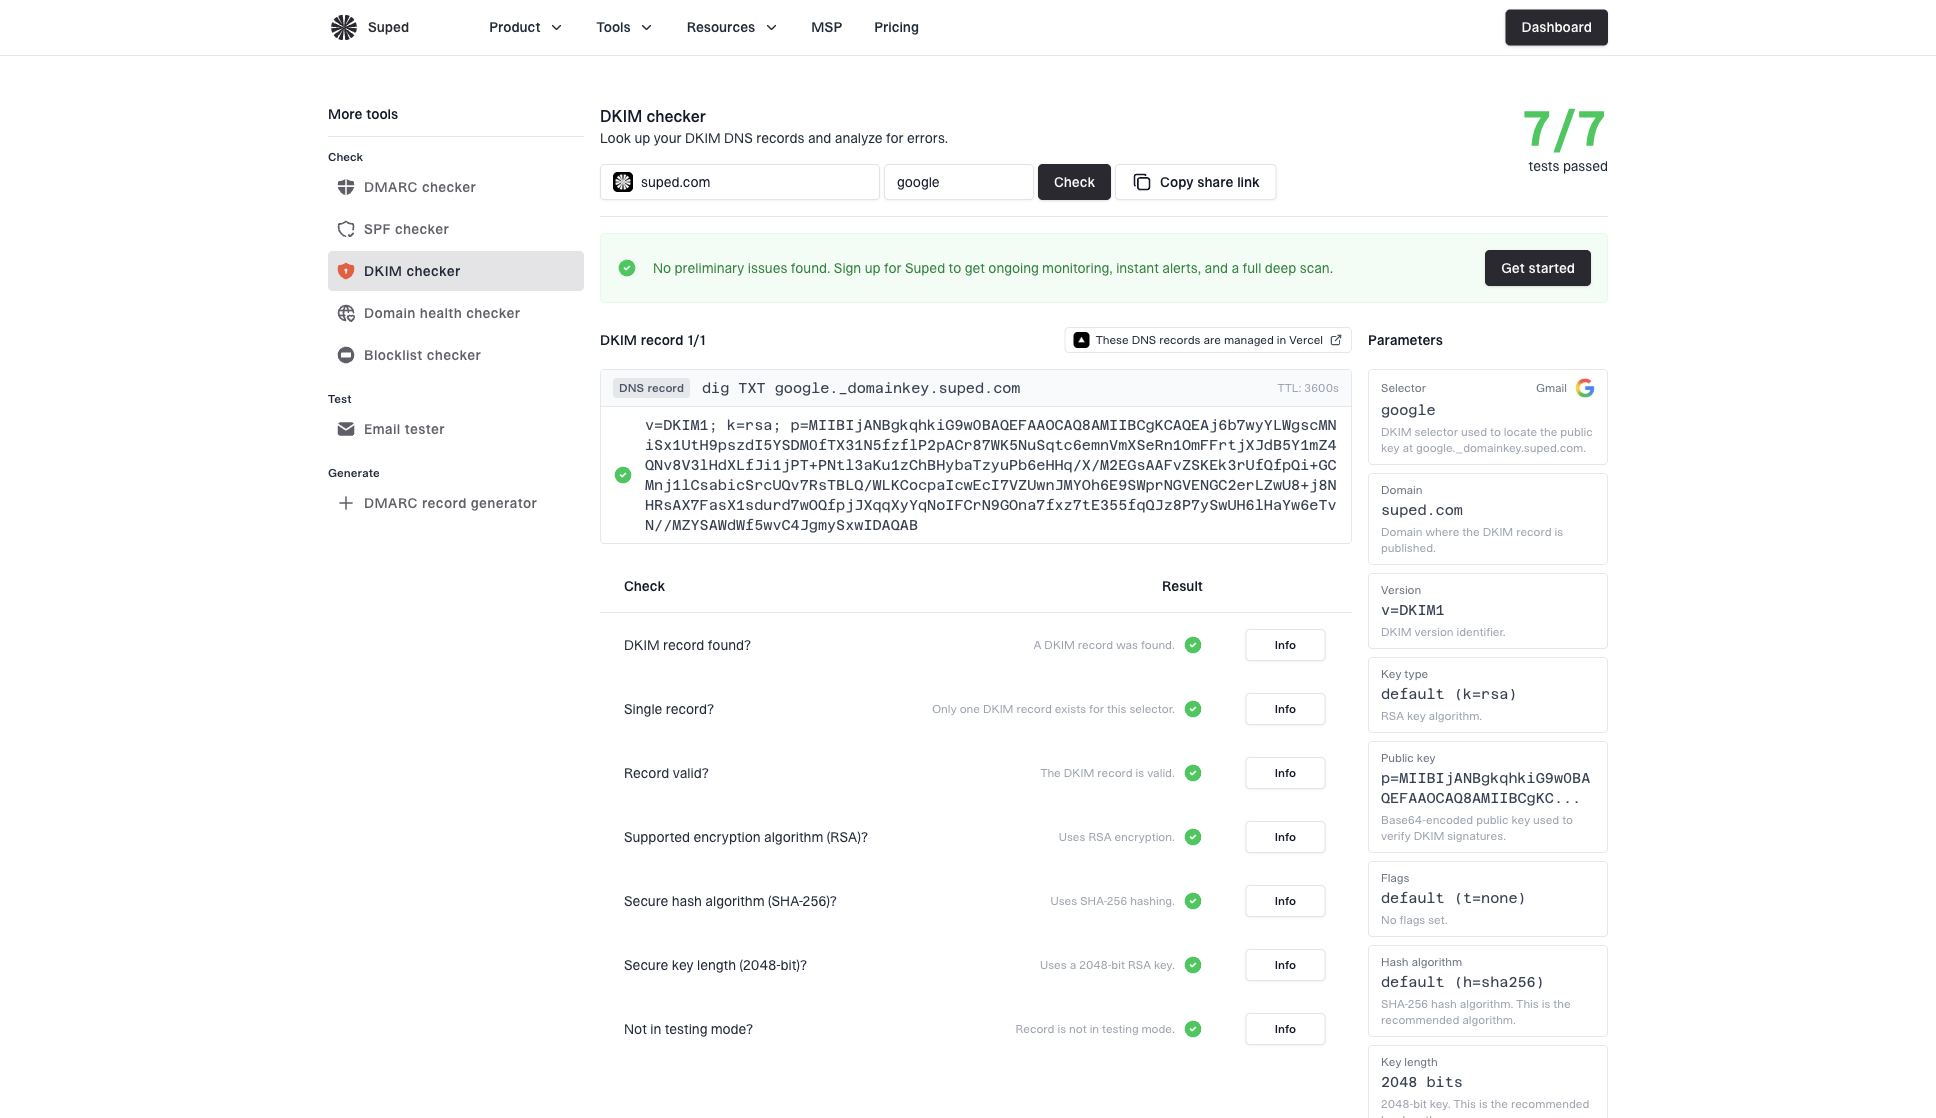The width and height of the screenshot is (1936, 1118).
Task: Show Info for Supported encryption algorithm
Action: tap(1285, 837)
